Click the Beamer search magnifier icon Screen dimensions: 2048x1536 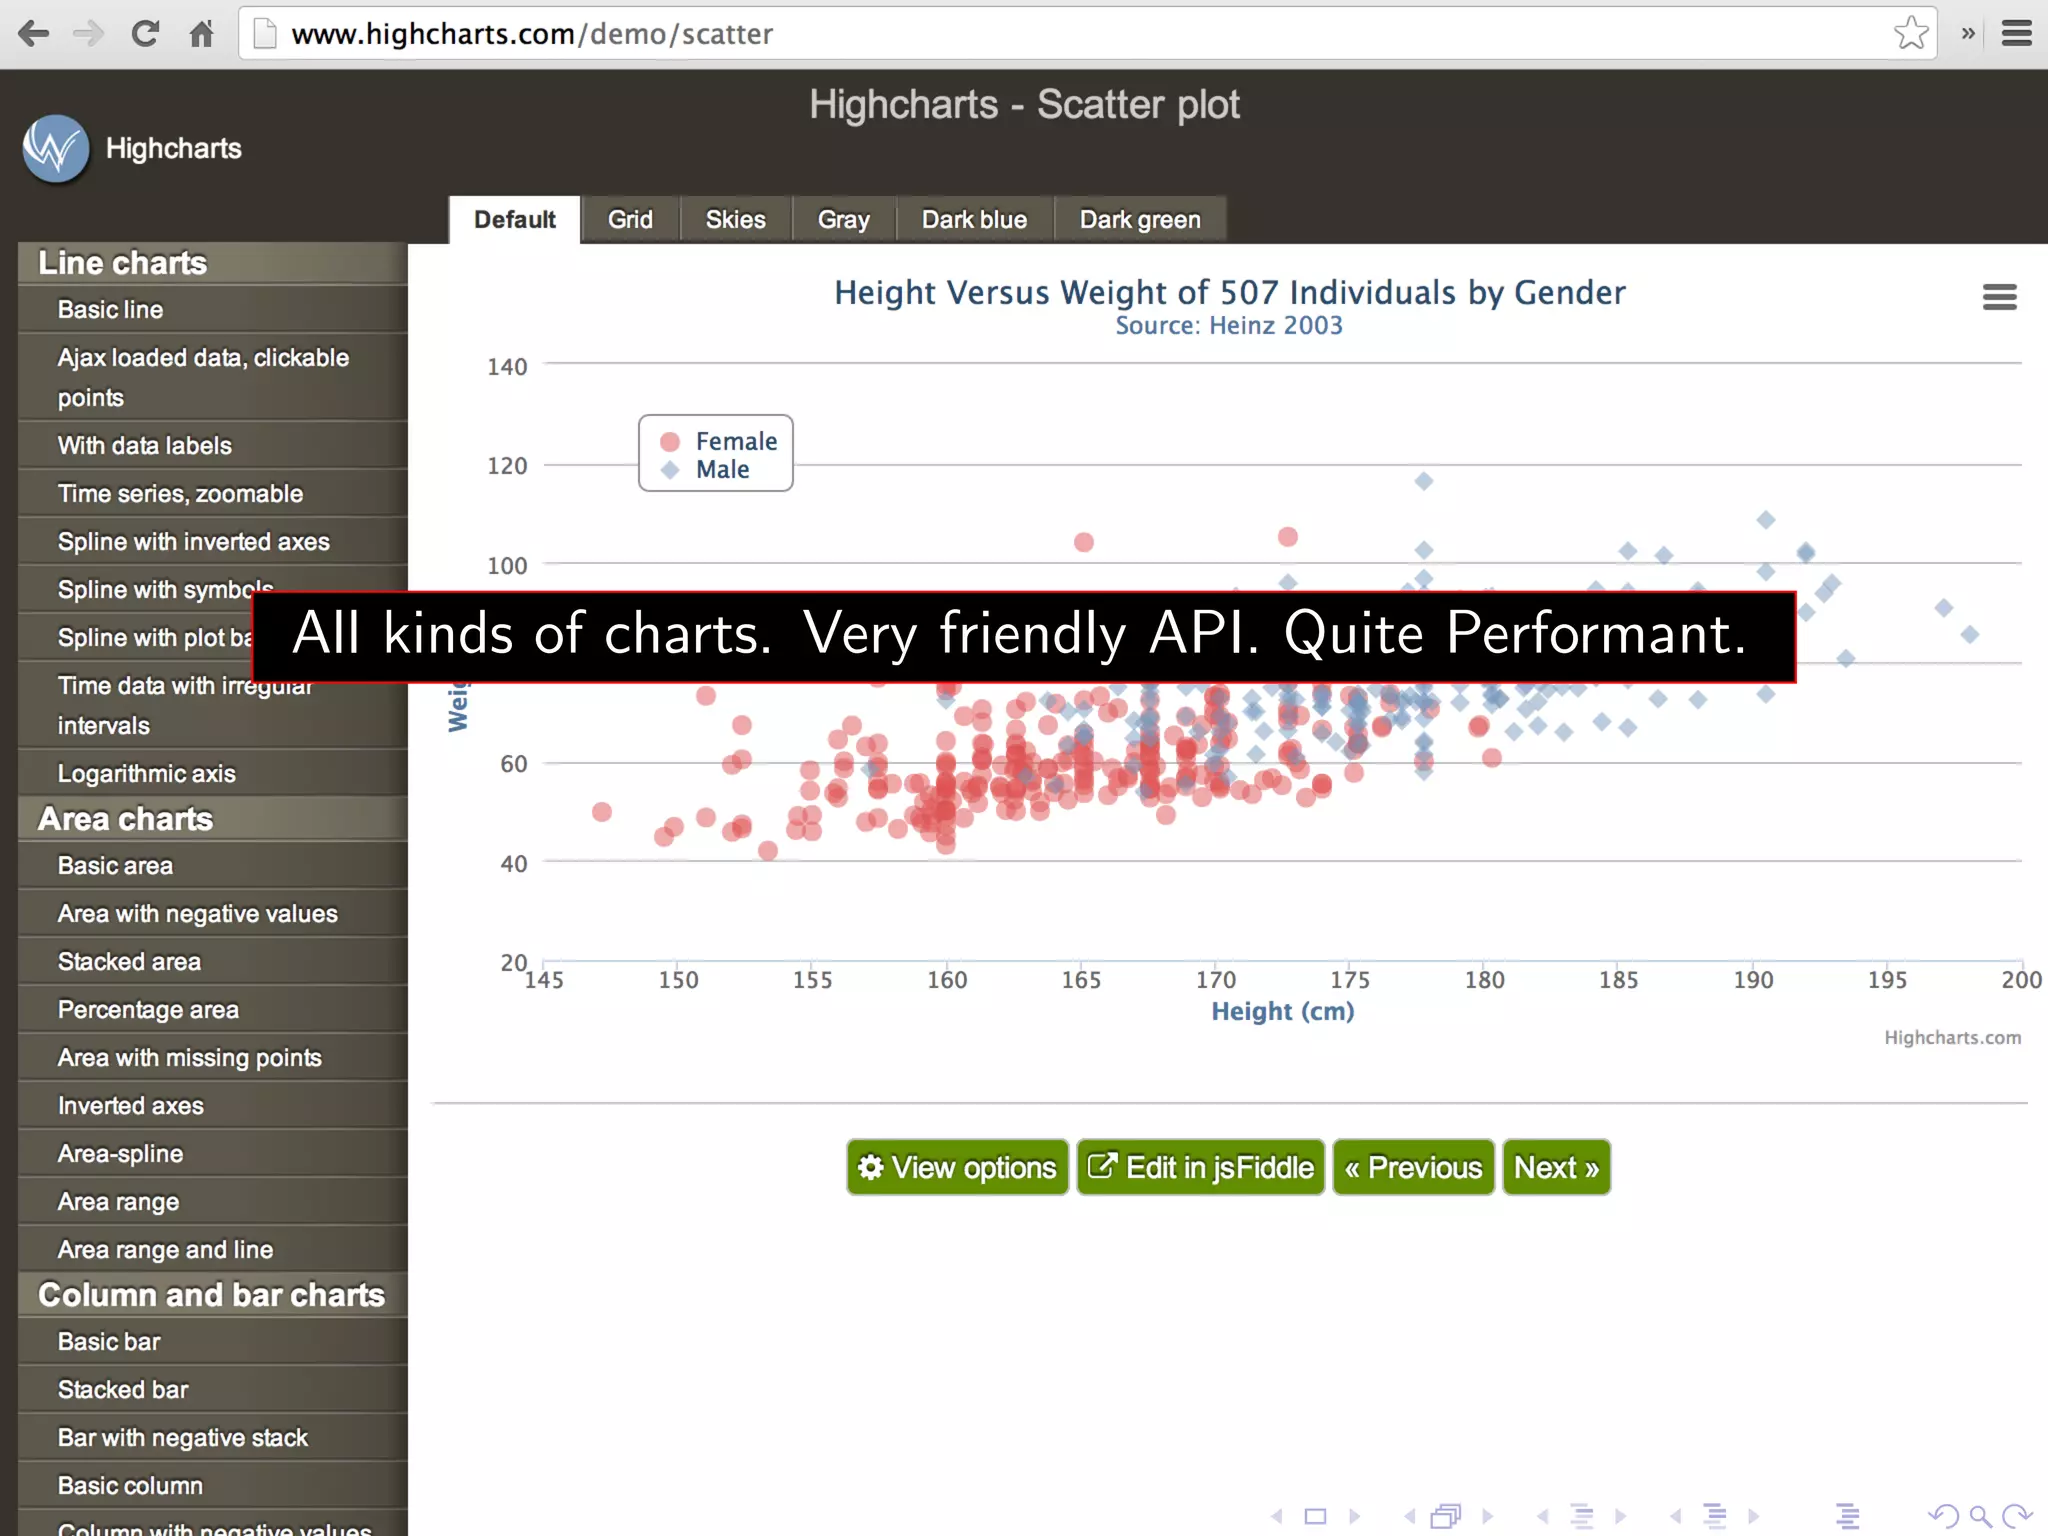click(1981, 1516)
